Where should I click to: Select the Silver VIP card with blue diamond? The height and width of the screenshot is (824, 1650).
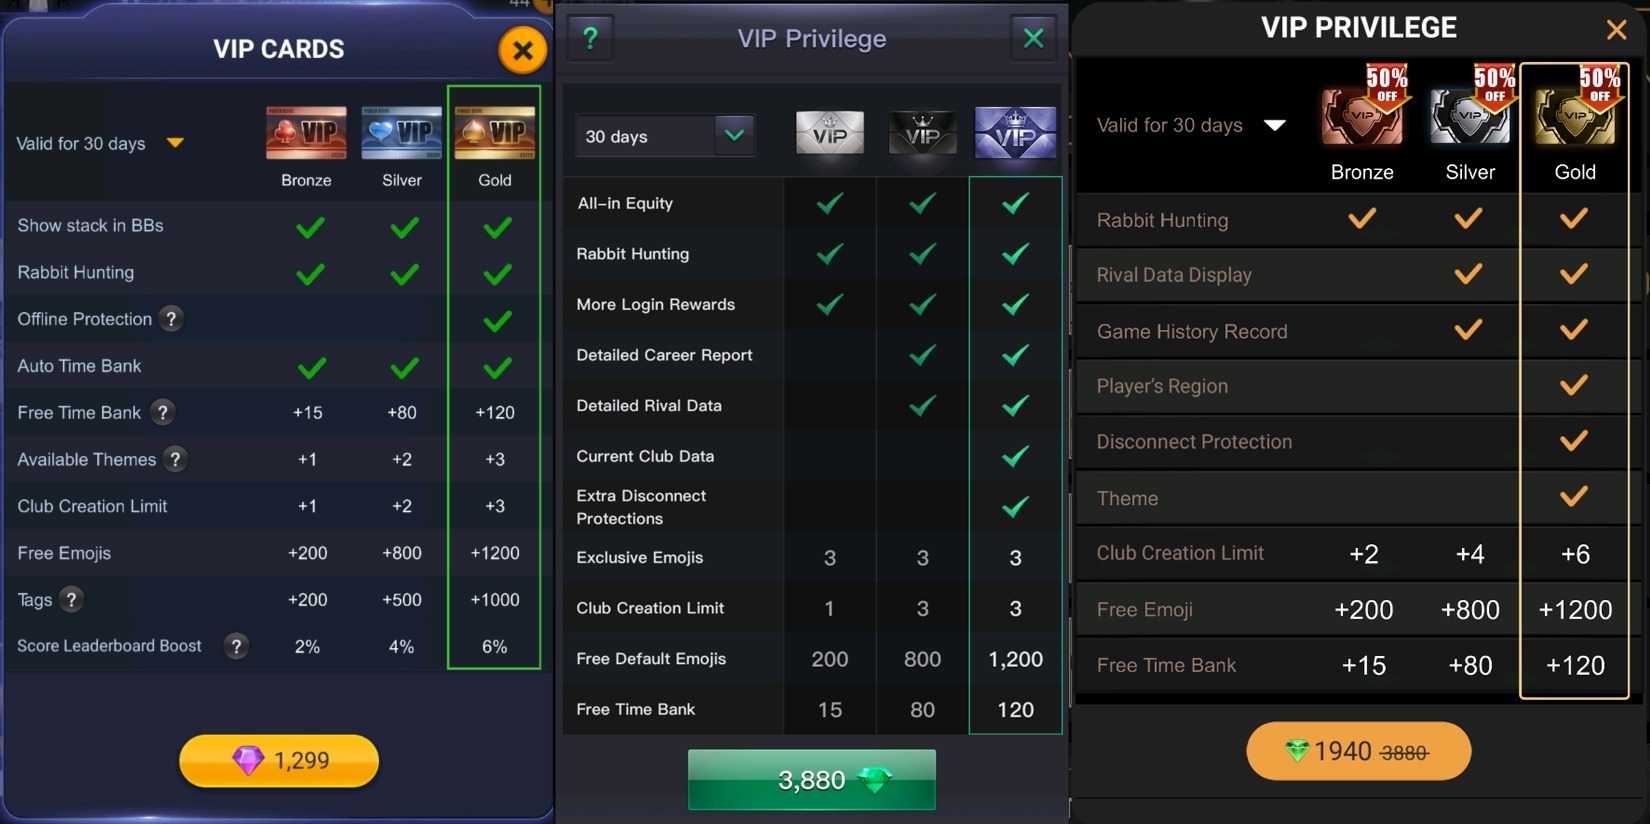point(401,133)
